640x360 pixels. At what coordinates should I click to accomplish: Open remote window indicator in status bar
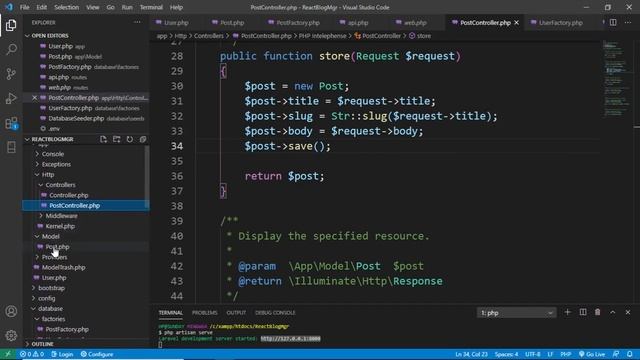(x=8, y=354)
